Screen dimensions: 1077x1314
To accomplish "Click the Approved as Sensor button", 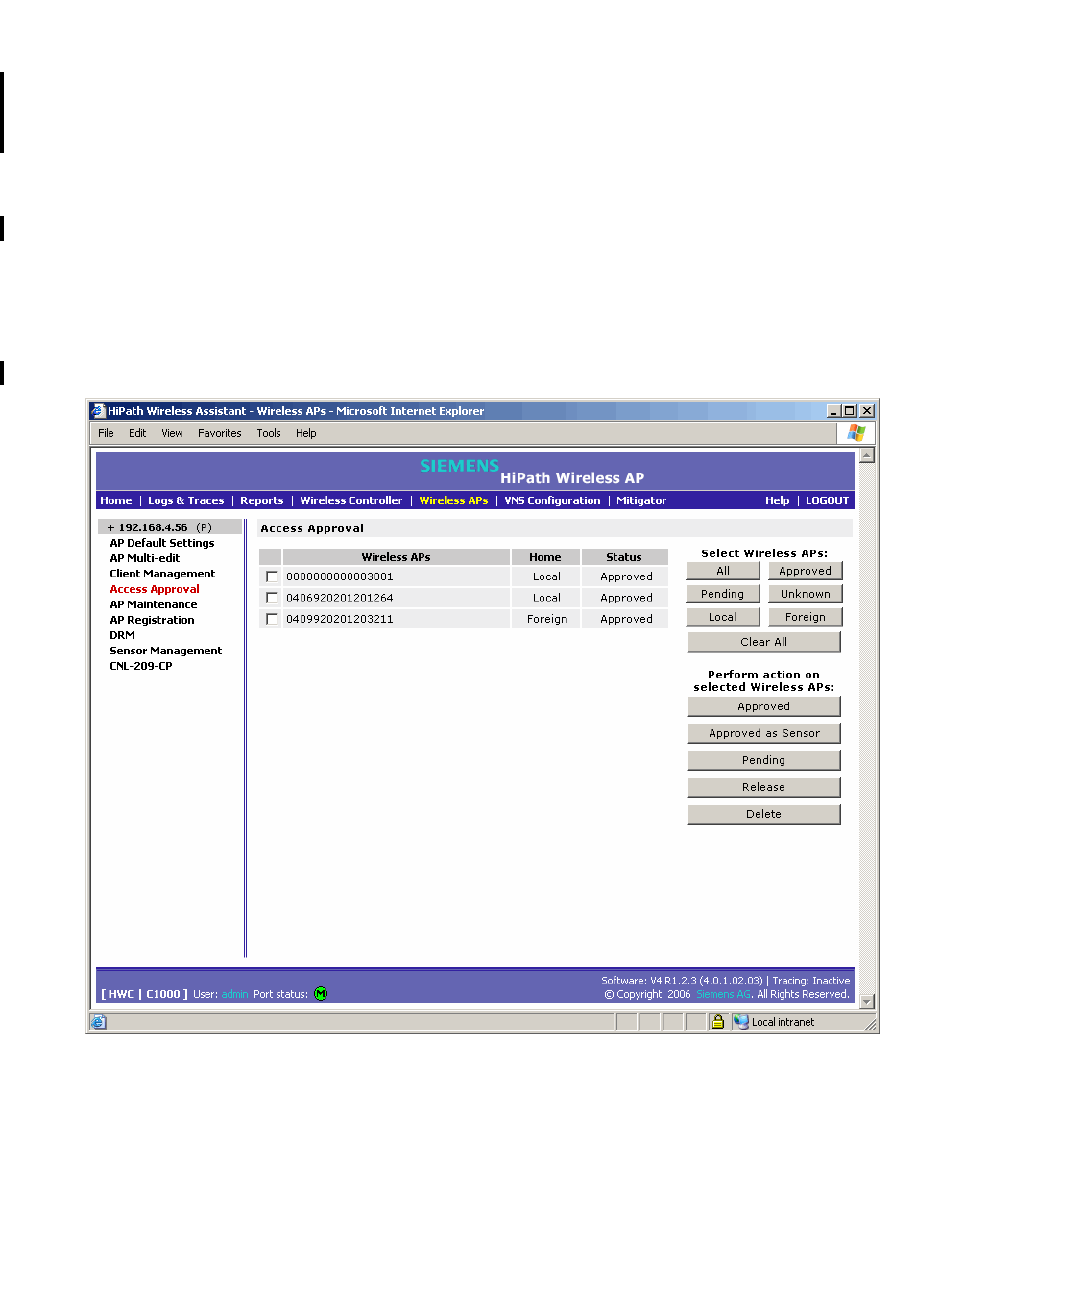I will pos(764,733).
